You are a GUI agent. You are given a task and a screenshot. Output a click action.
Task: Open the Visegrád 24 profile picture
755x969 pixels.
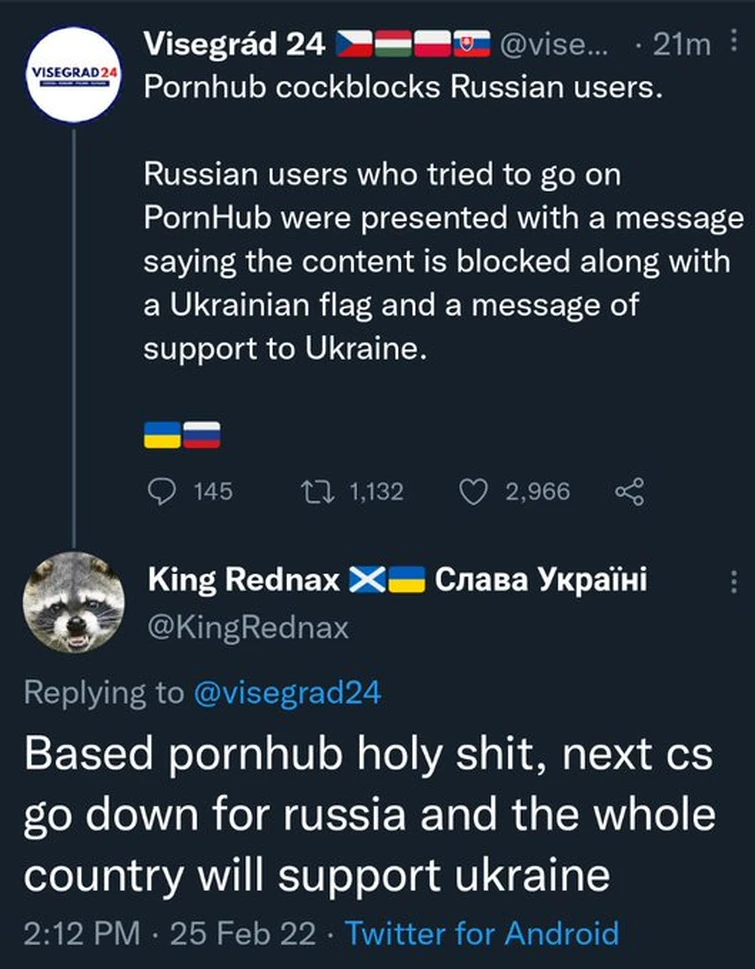[75, 76]
